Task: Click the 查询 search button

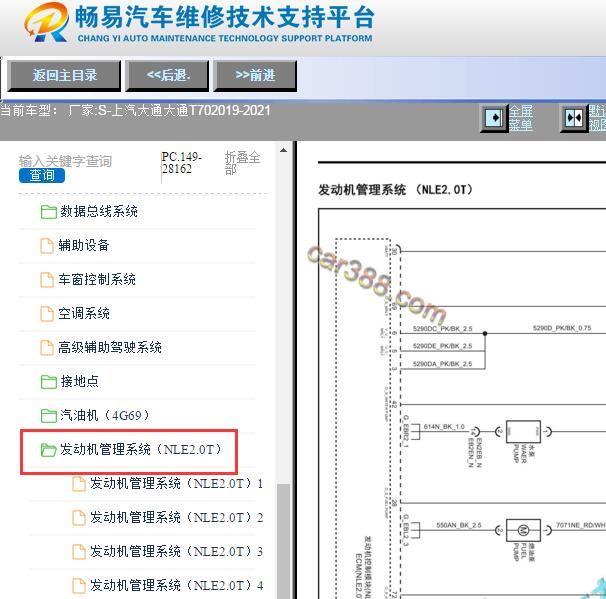Action: click(x=42, y=175)
